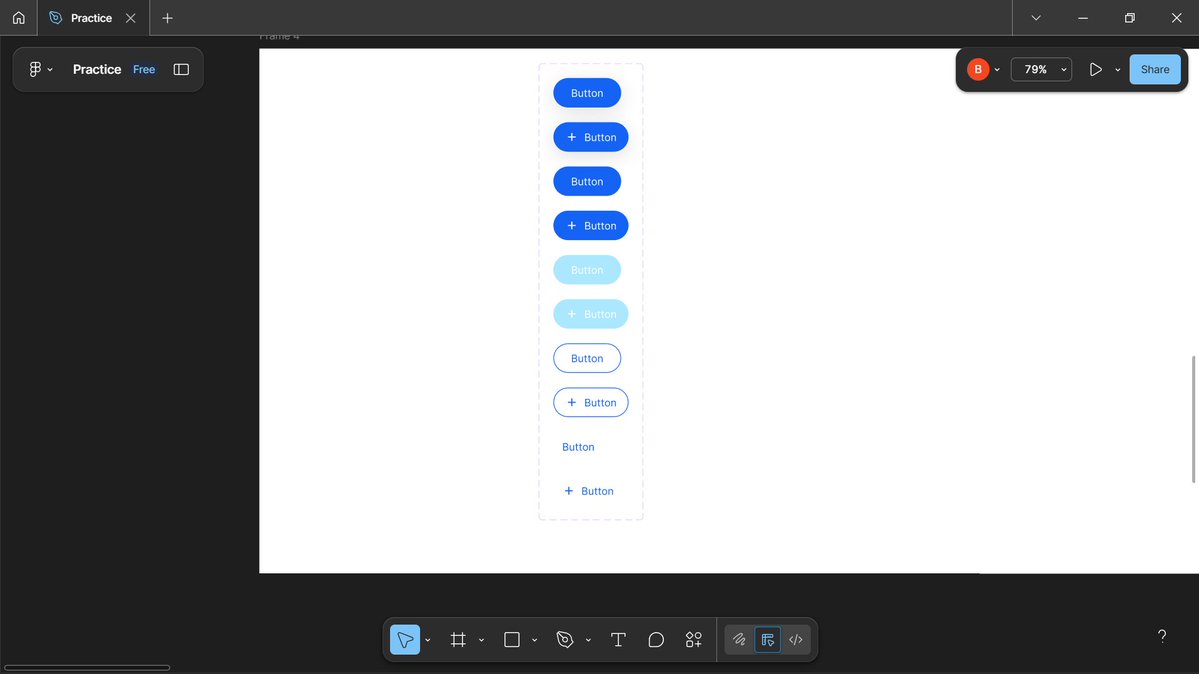
Task: Switch to the Practice file tab
Action: (90, 17)
